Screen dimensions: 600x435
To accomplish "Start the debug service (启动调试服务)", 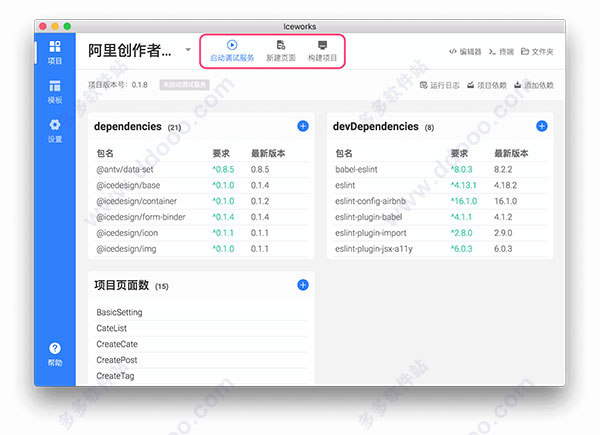I will pyautogui.click(x=232, y=51).
